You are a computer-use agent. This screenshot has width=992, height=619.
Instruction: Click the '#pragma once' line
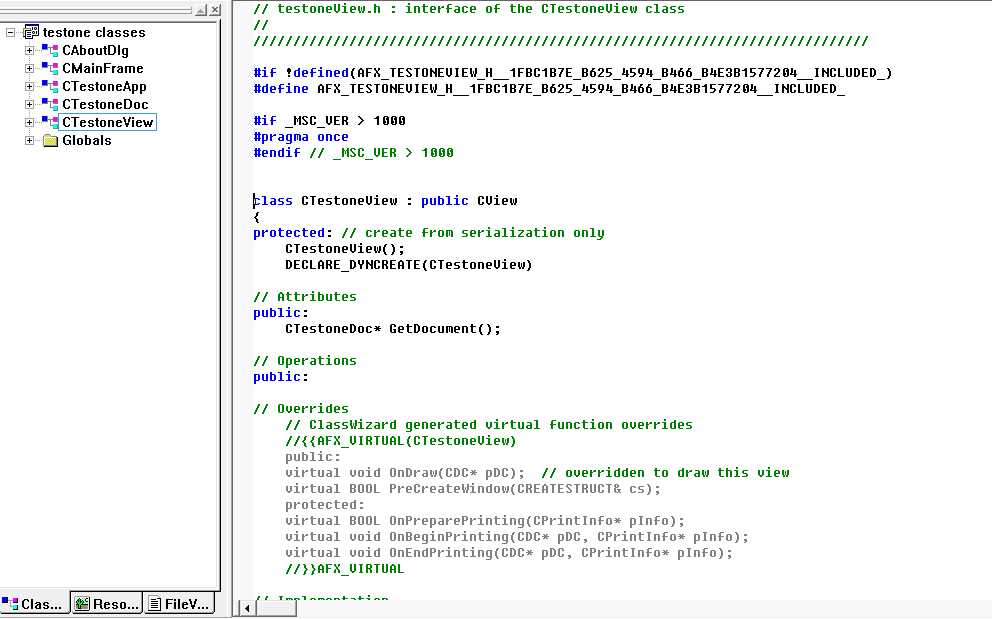pos(301,137)
